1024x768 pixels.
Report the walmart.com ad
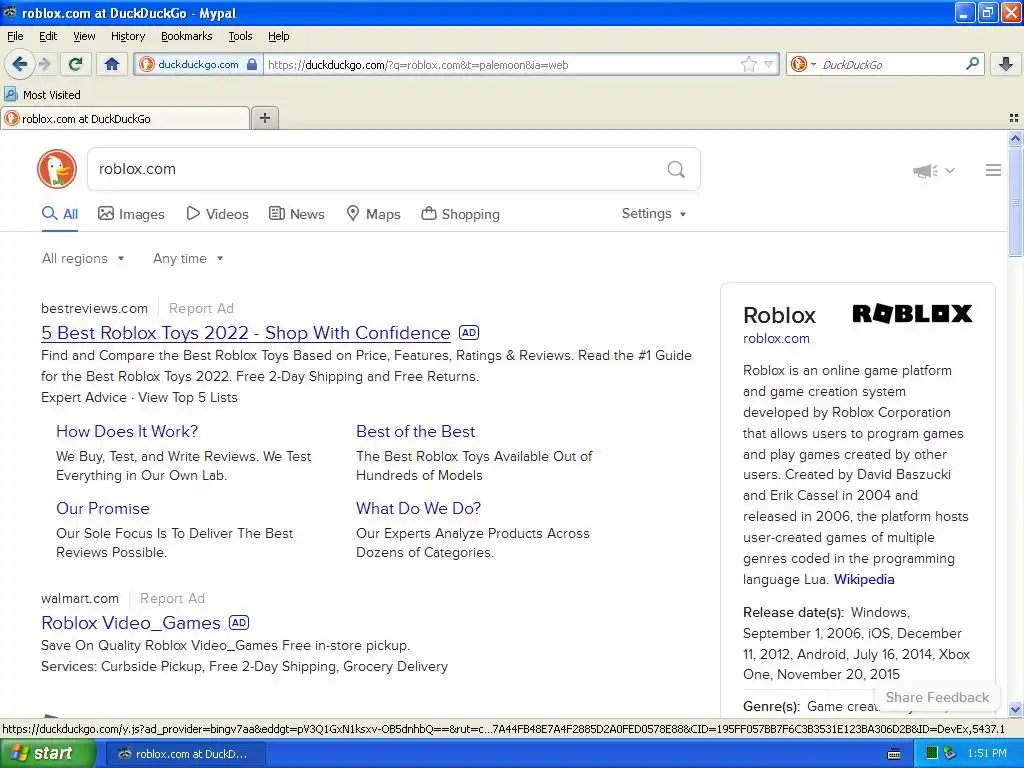pyautogui.click(x=172, y=598)
